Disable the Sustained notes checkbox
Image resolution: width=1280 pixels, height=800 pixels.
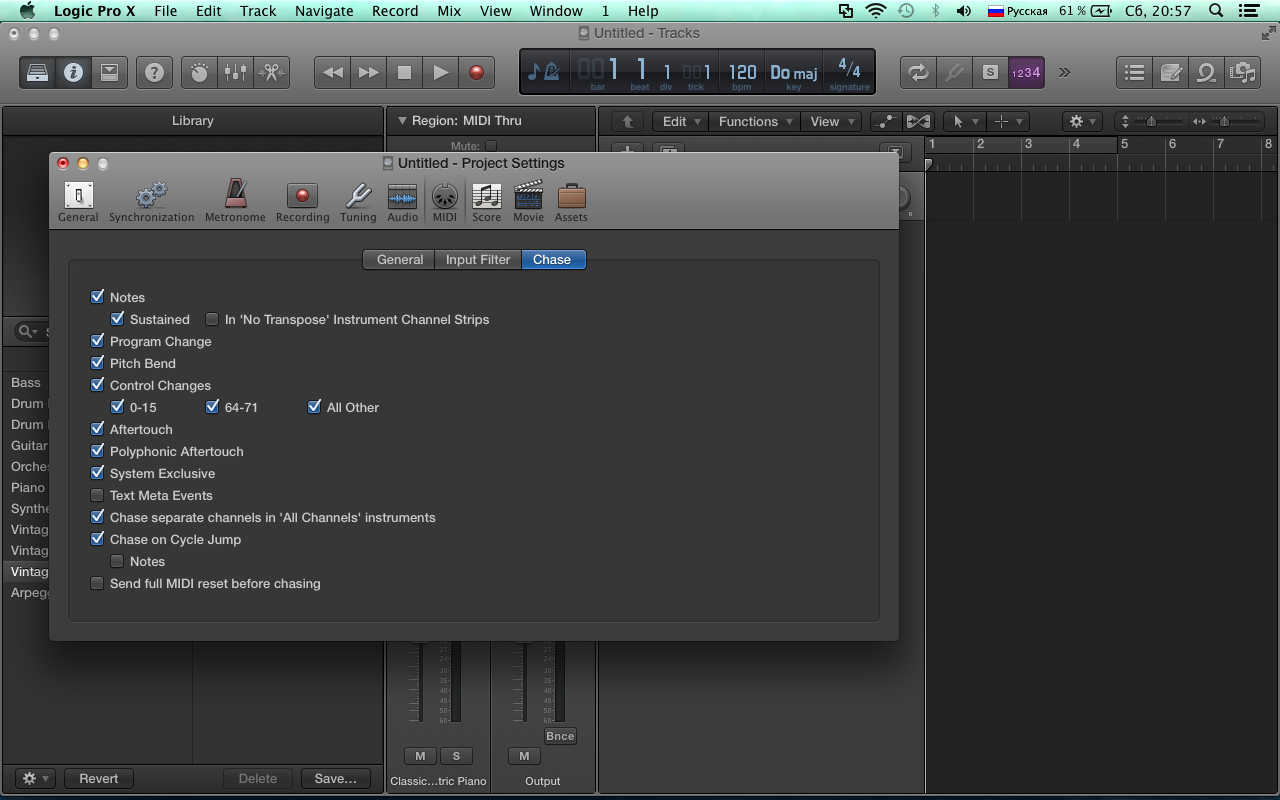pyautogui.click(x=117, y=319)
